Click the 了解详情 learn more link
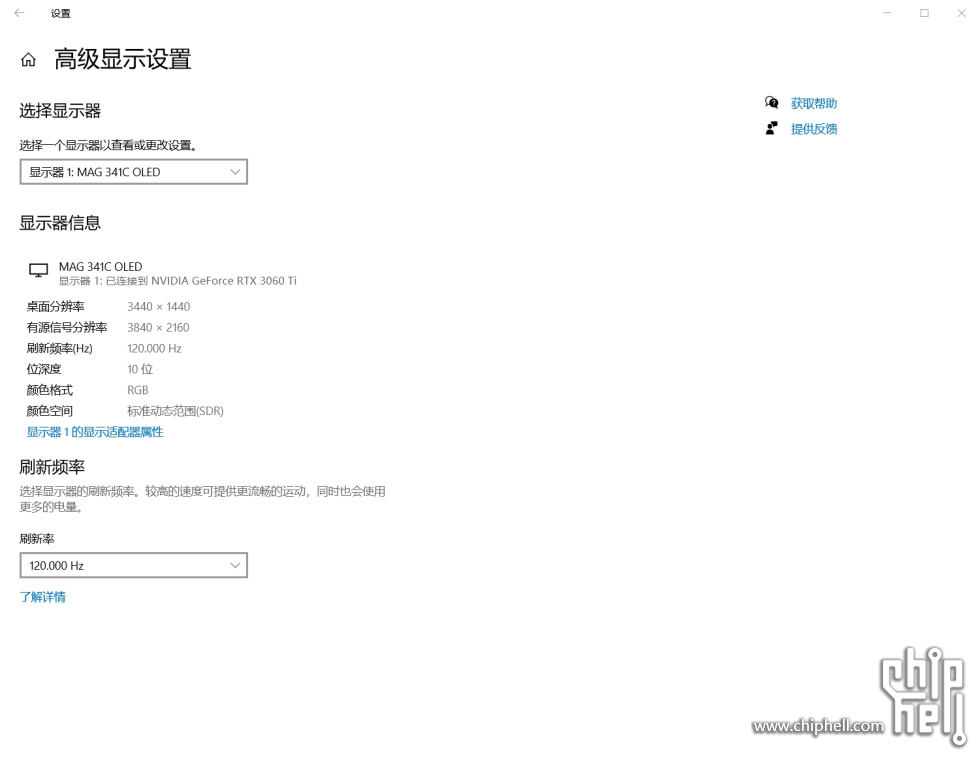Viewport: 980px width, 761px height. click(x=42, y=597)
